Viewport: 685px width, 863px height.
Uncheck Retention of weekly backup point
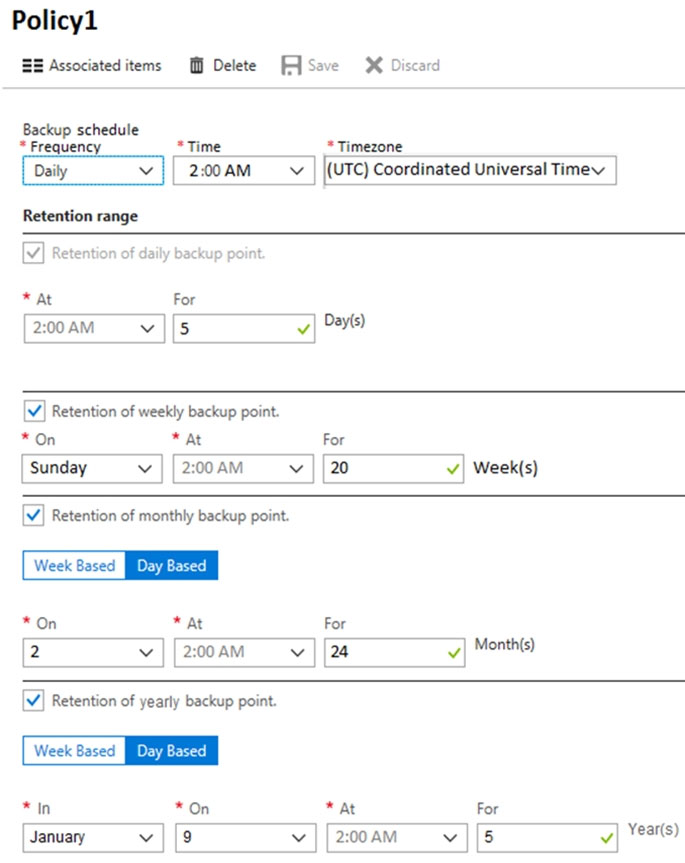[x=33, y=410]
